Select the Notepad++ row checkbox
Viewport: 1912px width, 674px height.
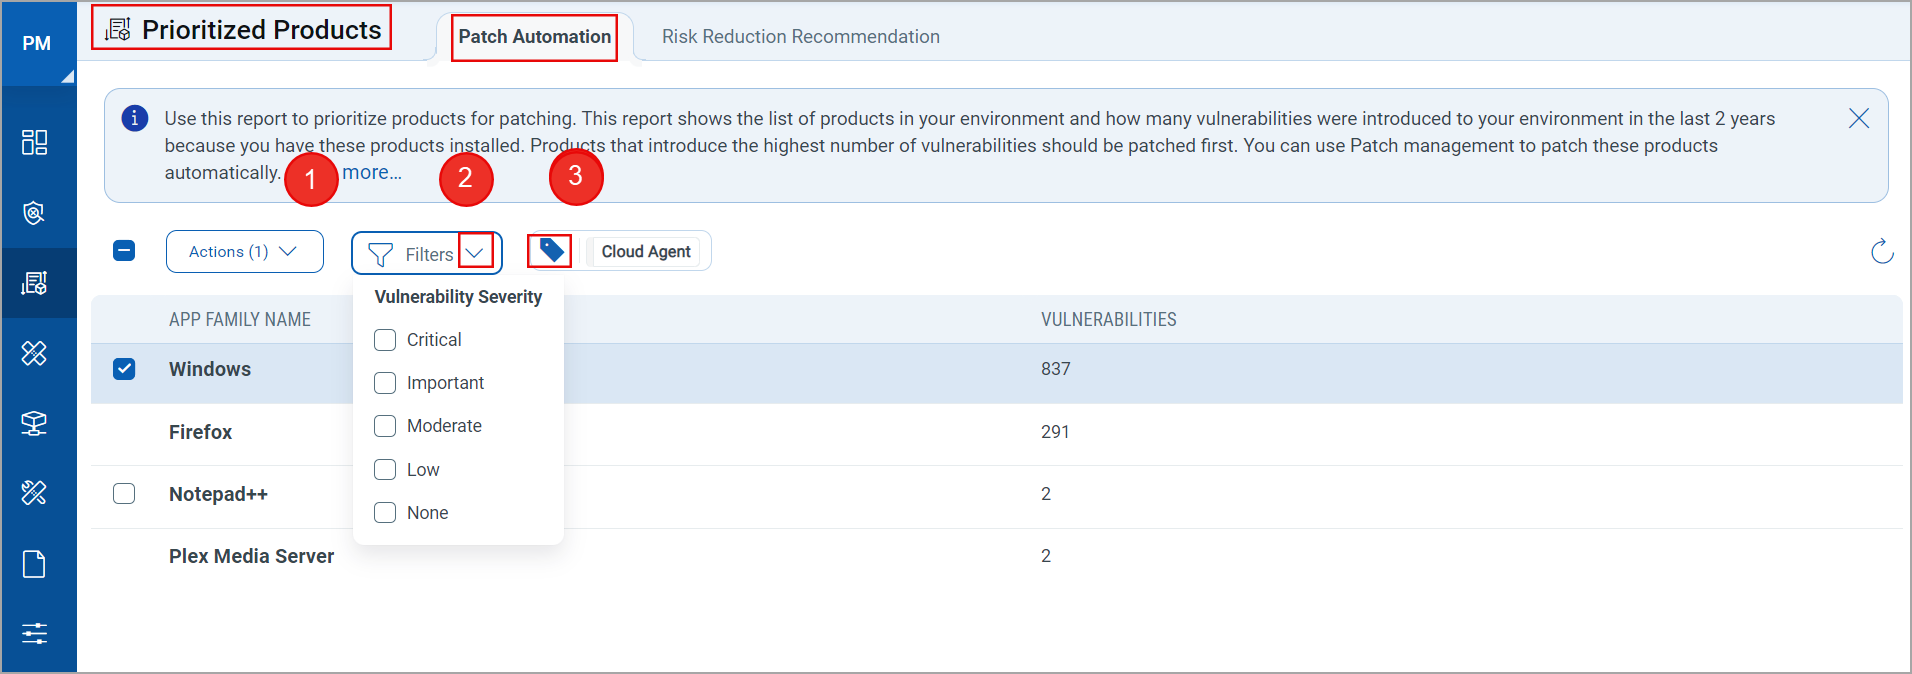tap(124, 494)
